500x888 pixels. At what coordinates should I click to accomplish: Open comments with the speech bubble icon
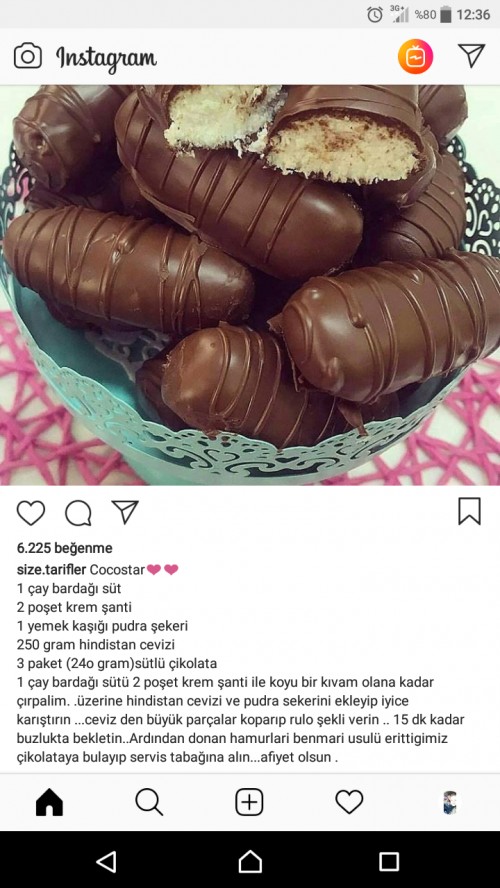[78, 513]
